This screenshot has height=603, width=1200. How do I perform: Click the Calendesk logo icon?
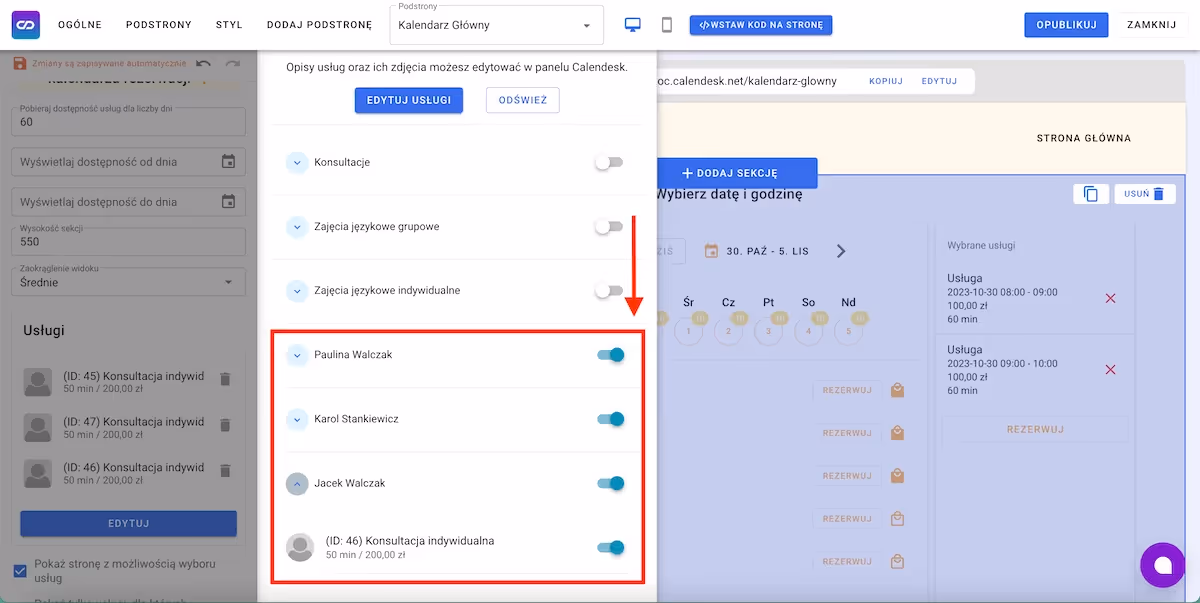(x=25, y=25)
